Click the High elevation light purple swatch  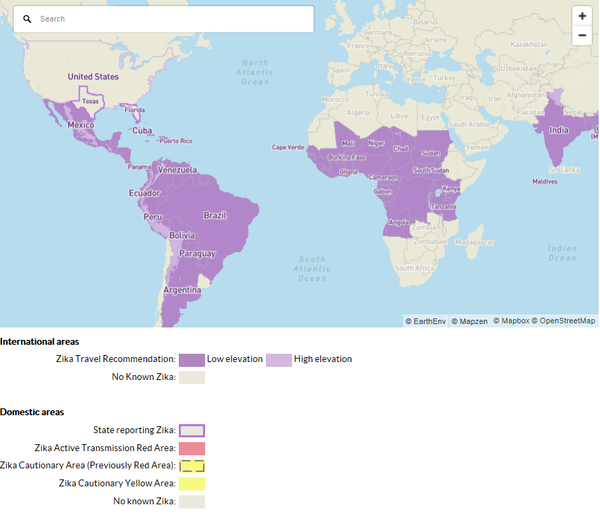(278, 359)
